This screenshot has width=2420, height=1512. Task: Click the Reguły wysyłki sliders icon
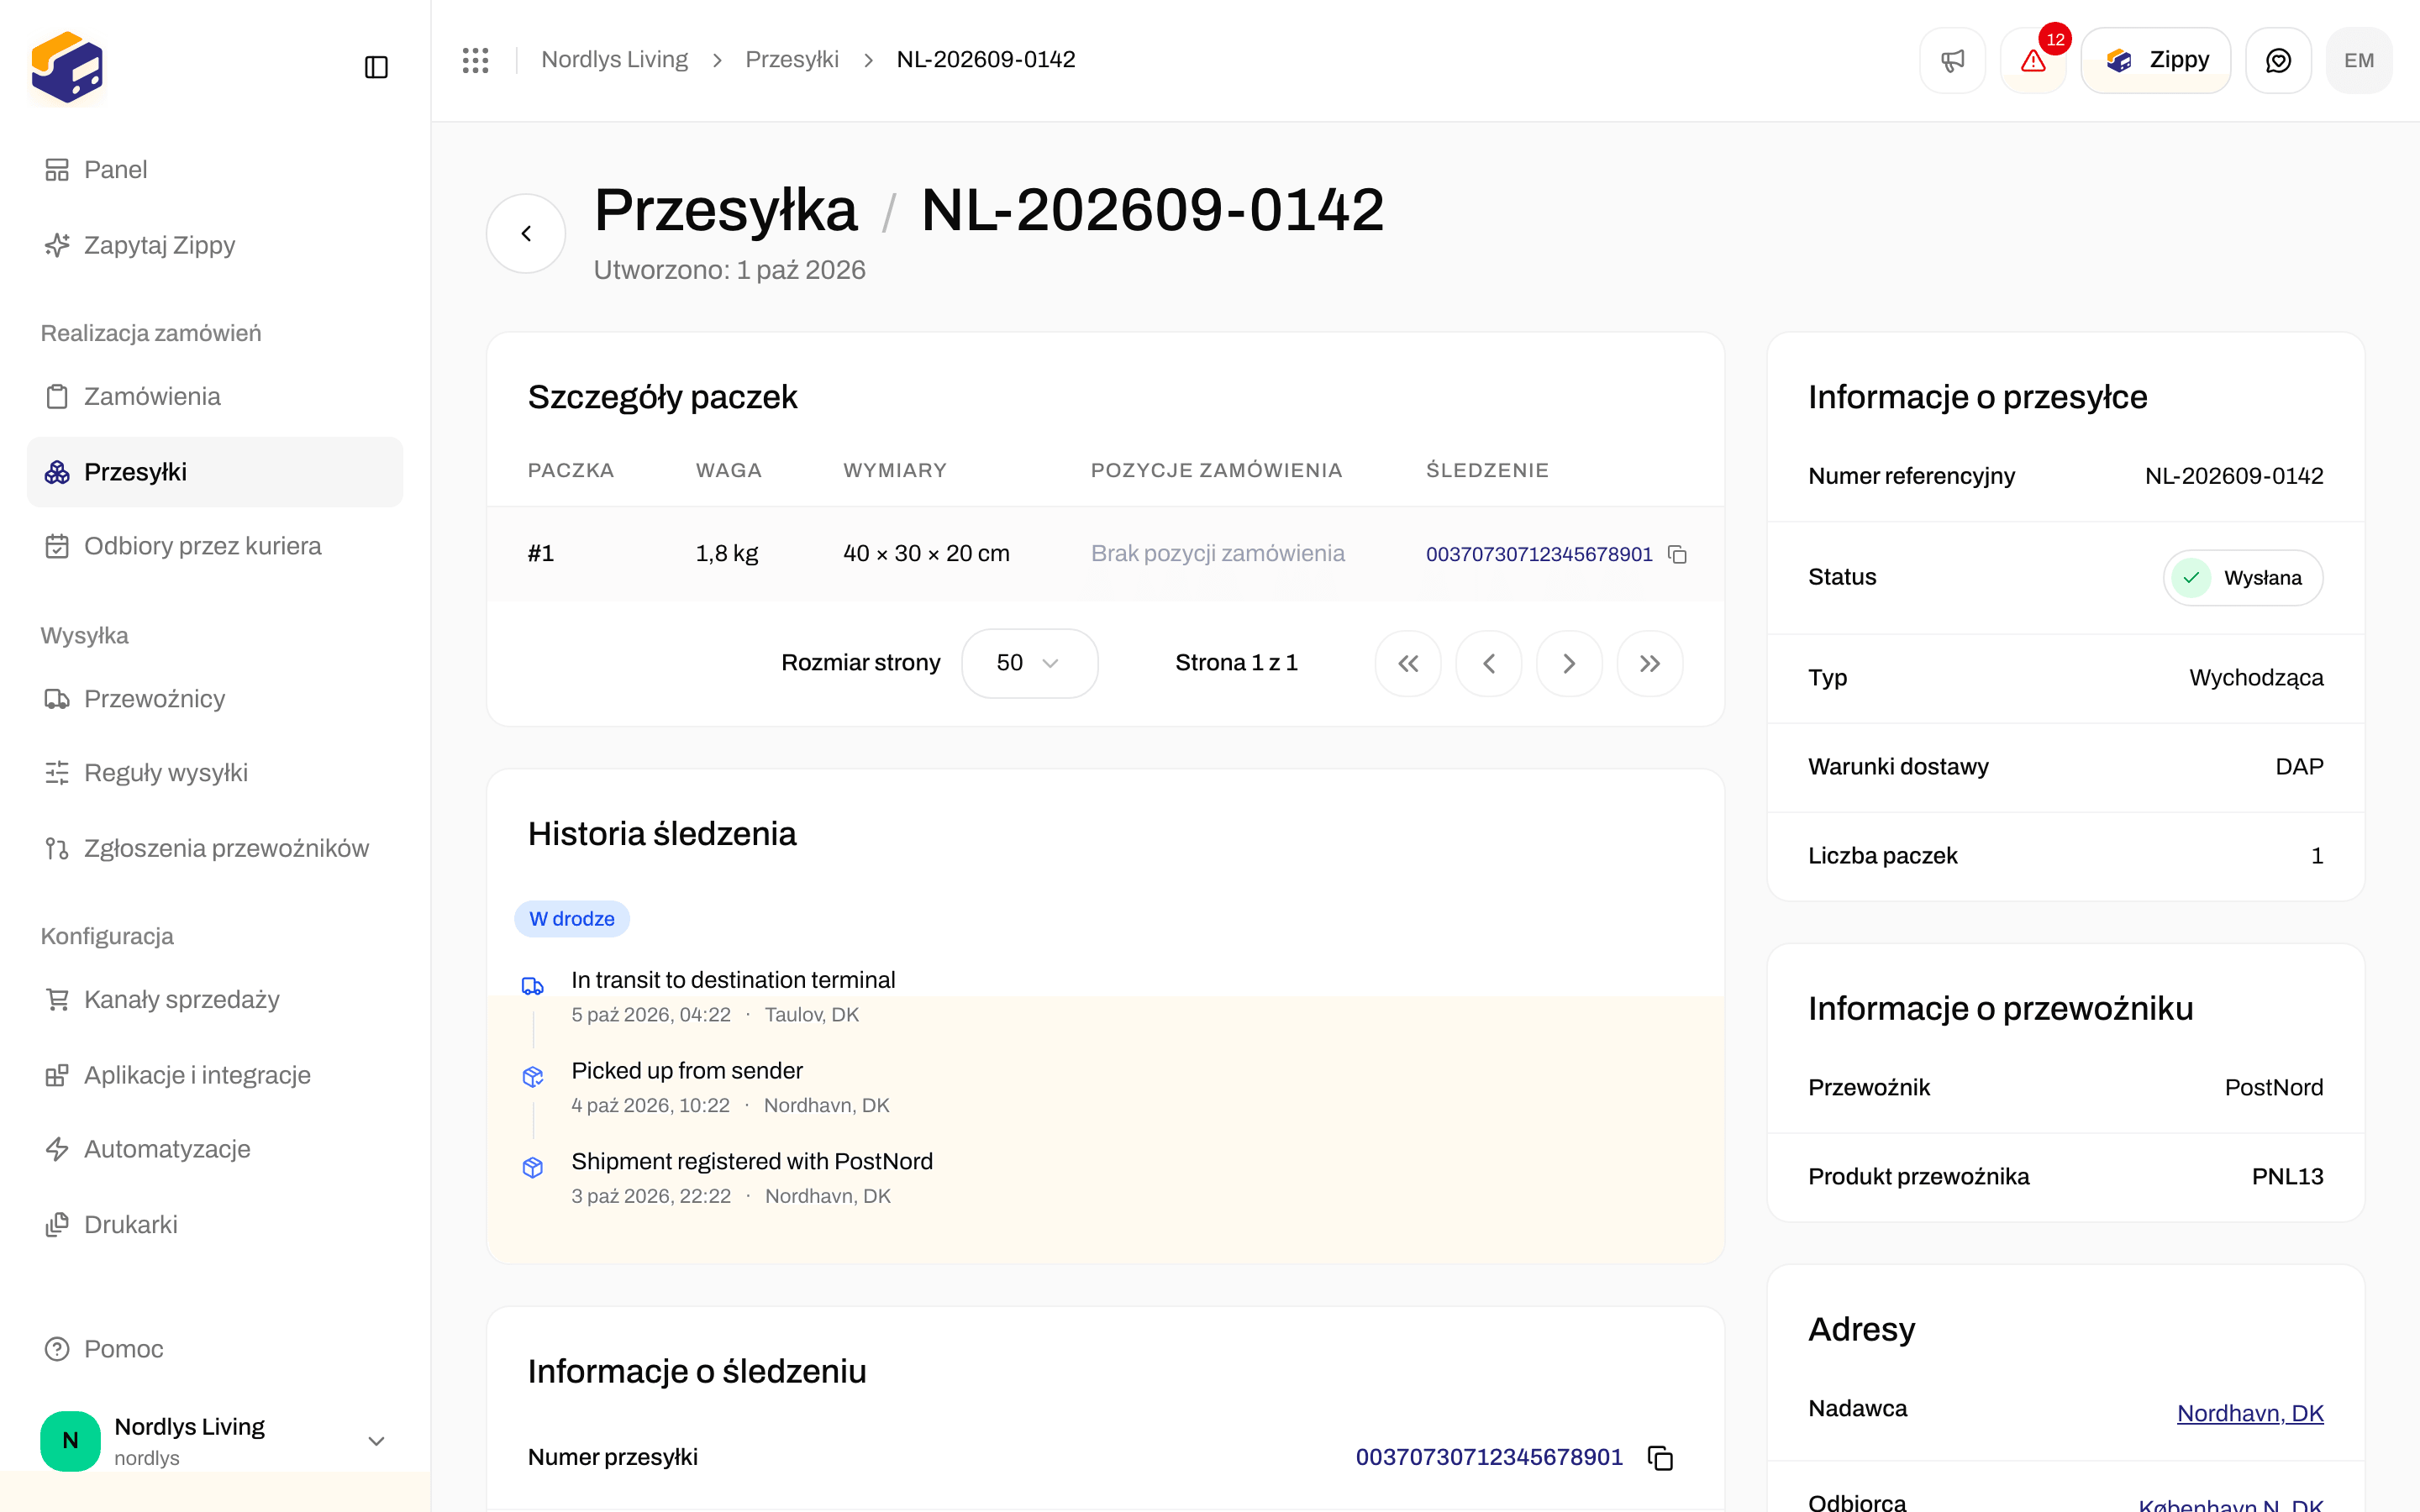(x=57, y=773)
